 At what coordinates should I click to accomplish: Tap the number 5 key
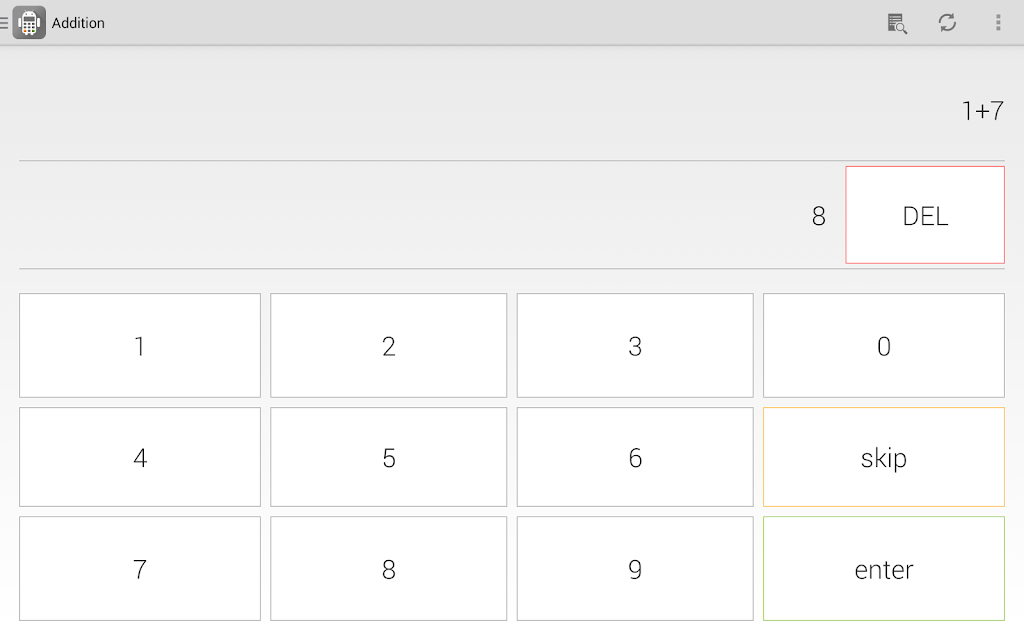tap(389, 457)
